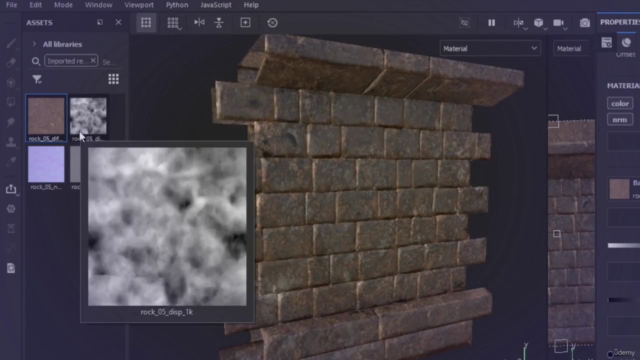Toggle vertical symmetry mirror icon
This screenshot has width=640, height=360.
[x=219, y=22]
